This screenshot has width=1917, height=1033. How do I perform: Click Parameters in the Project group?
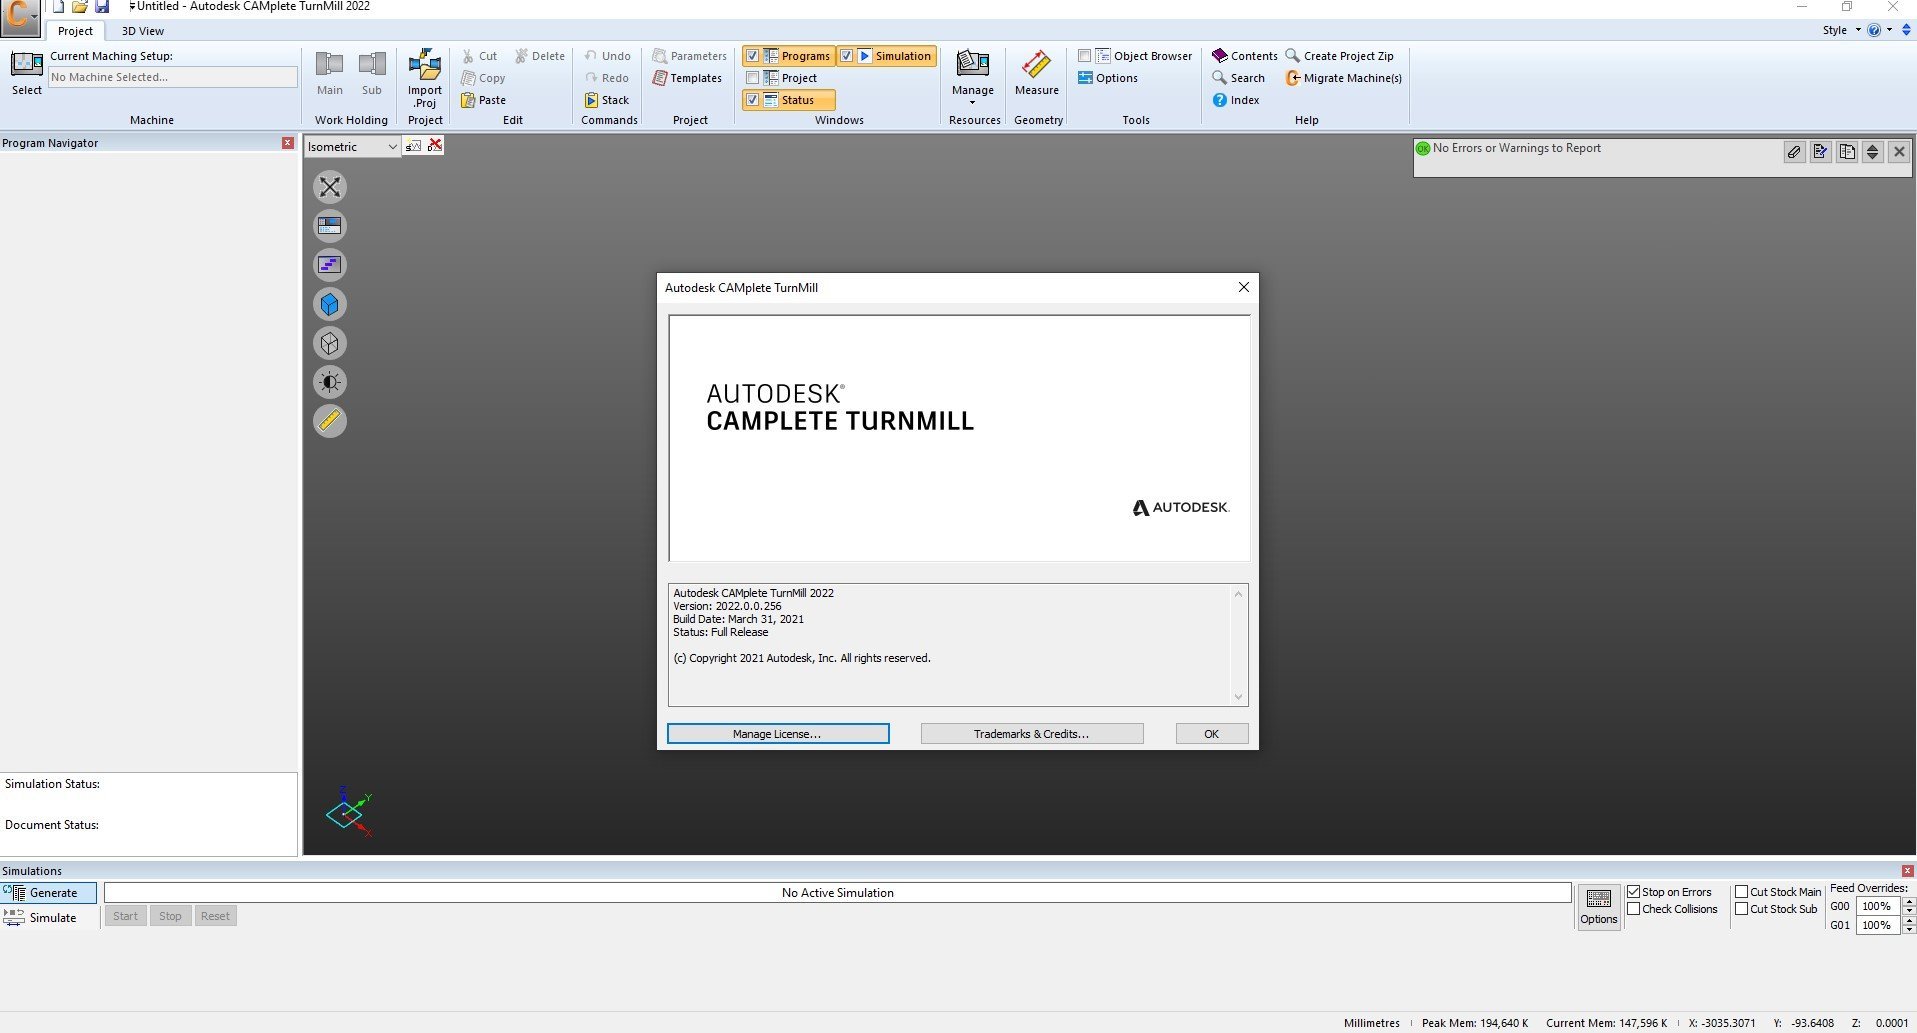pos(689,56)
